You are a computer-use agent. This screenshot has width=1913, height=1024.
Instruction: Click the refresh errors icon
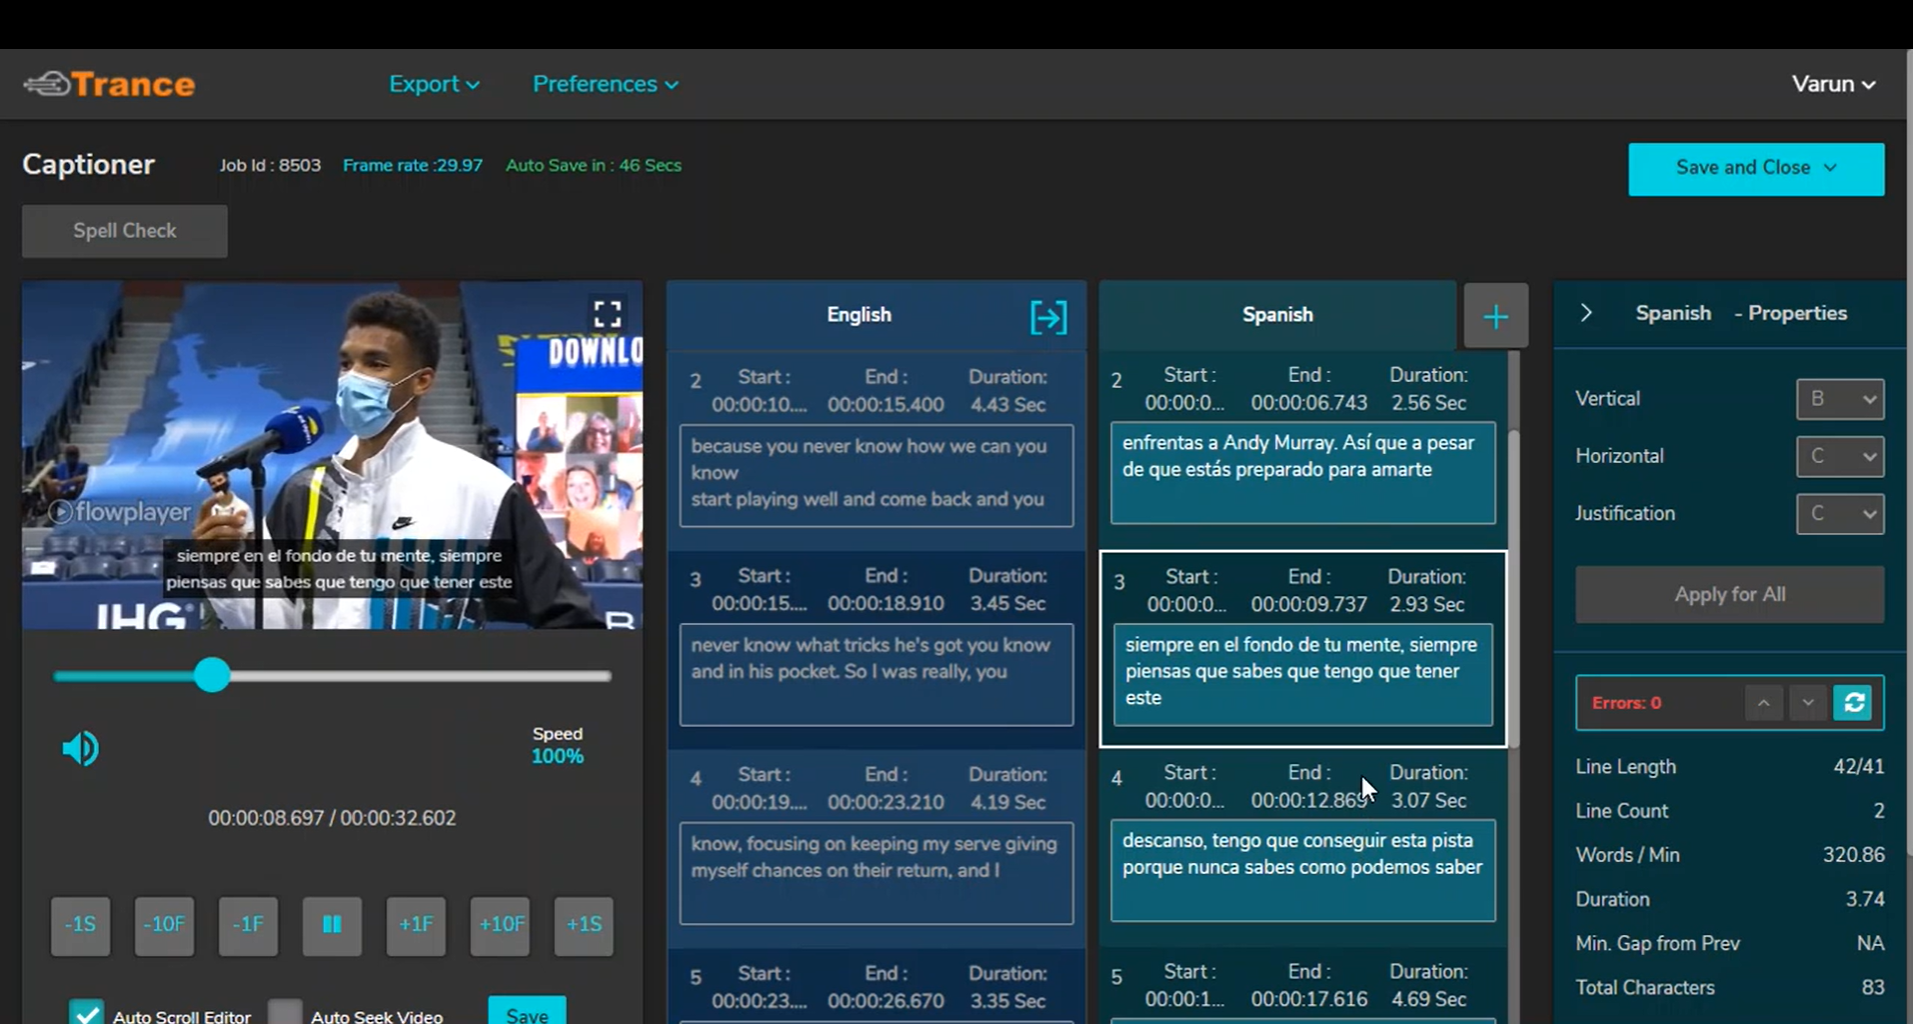[1853, 703]
